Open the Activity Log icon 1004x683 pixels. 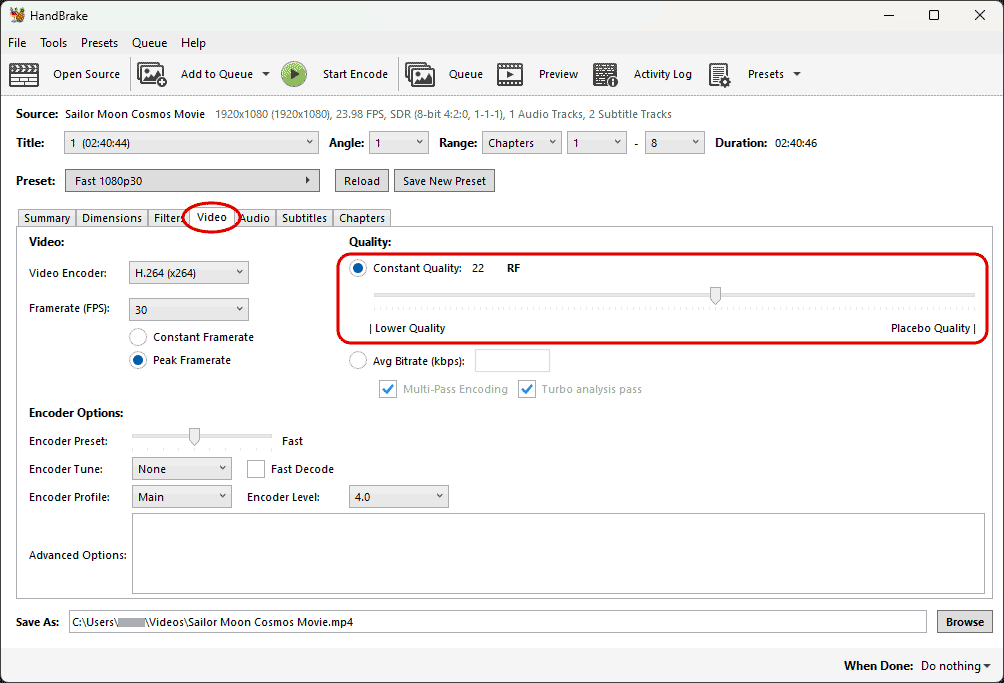coord(605,74)
